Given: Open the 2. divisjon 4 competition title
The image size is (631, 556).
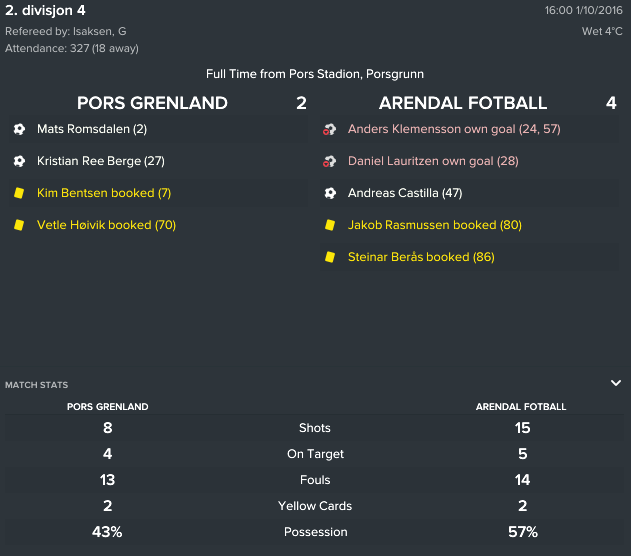Looking at the screenshot, I should (45, 10).
